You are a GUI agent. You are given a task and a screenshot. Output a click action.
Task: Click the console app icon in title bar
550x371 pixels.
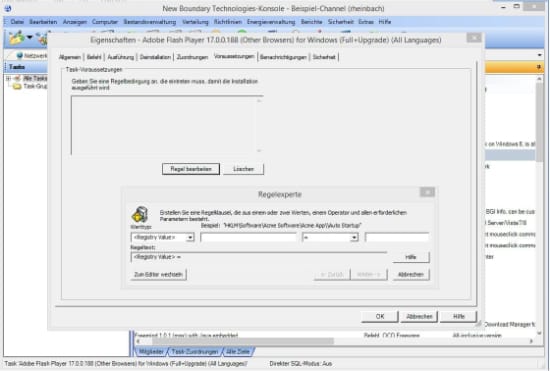8,8
